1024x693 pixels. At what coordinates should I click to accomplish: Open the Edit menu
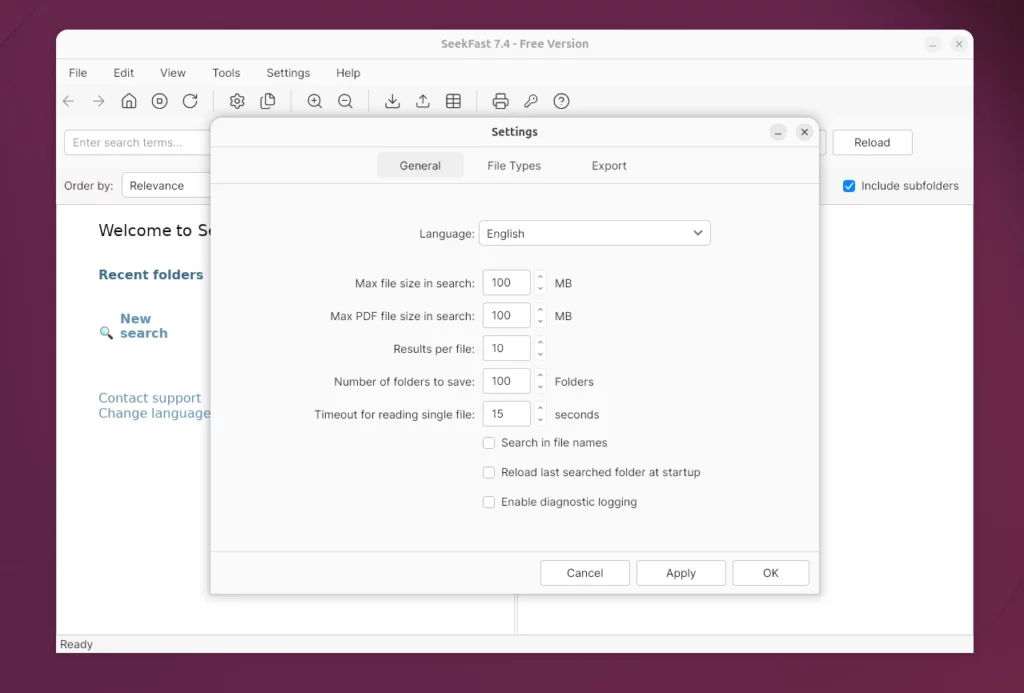[123, 73]
